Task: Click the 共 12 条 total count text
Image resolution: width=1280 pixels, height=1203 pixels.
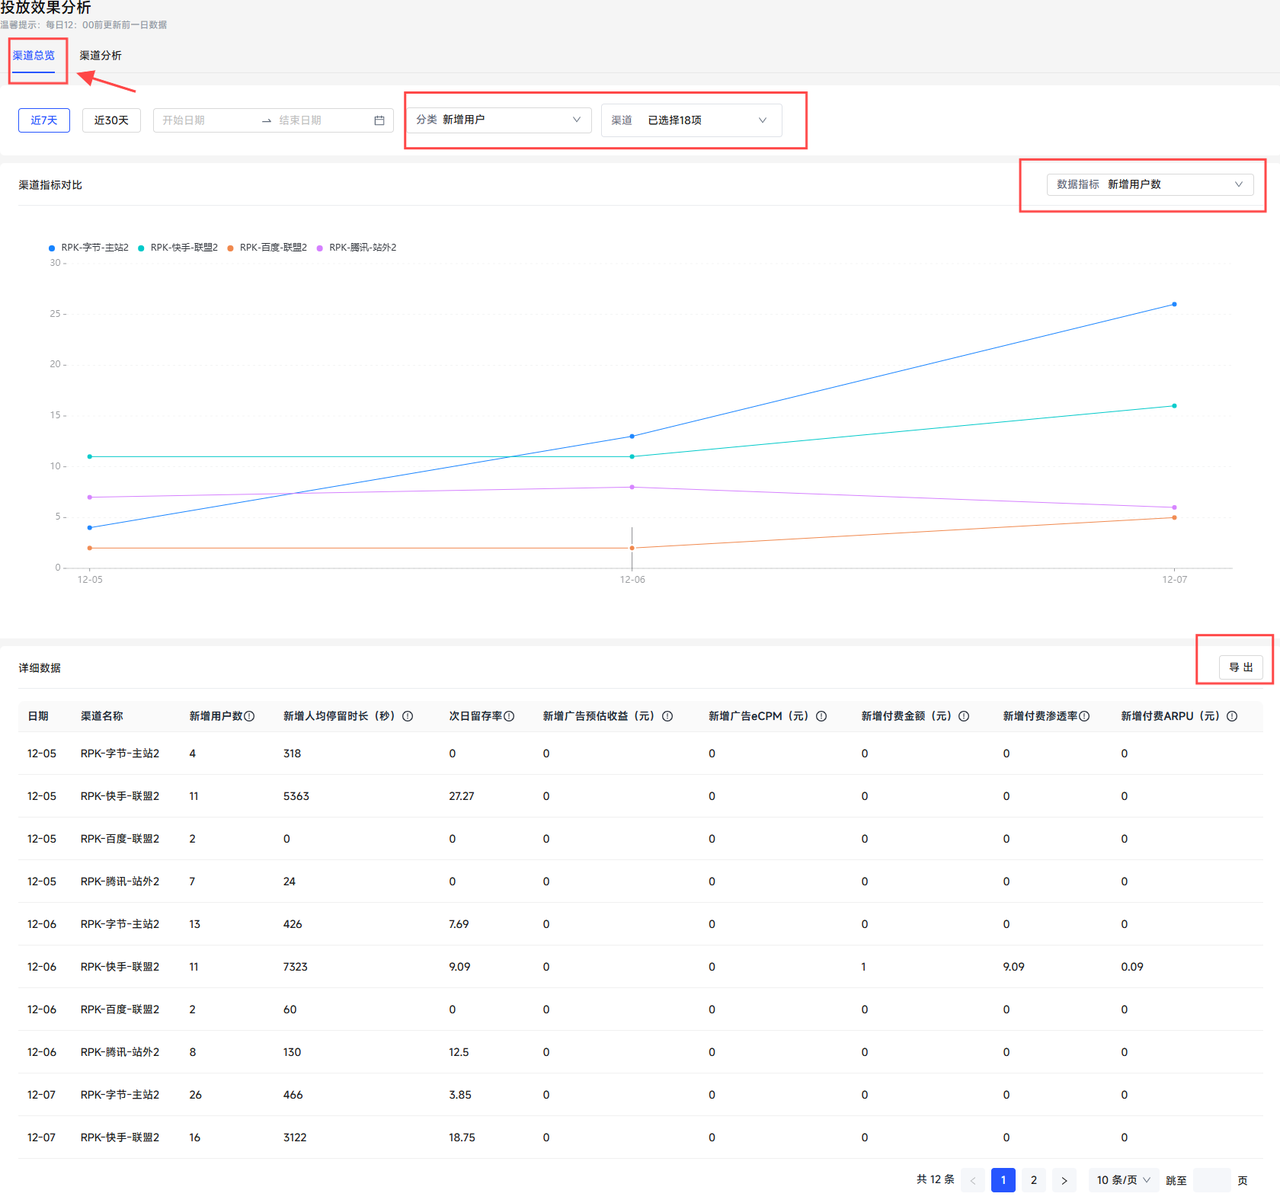Action: pyautogui.click(x=935, y=1180)
